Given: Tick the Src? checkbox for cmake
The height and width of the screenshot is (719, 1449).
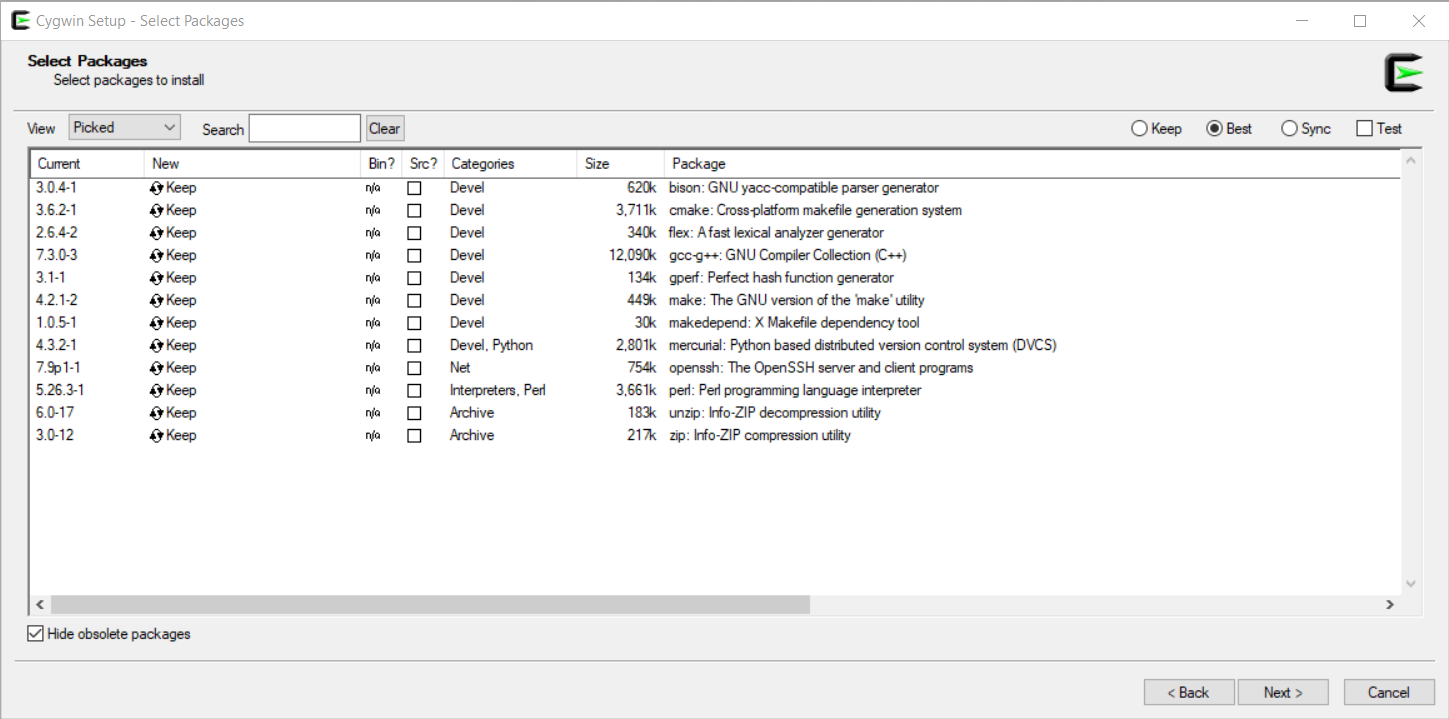Looking at the screenshot, I should 414,210.
